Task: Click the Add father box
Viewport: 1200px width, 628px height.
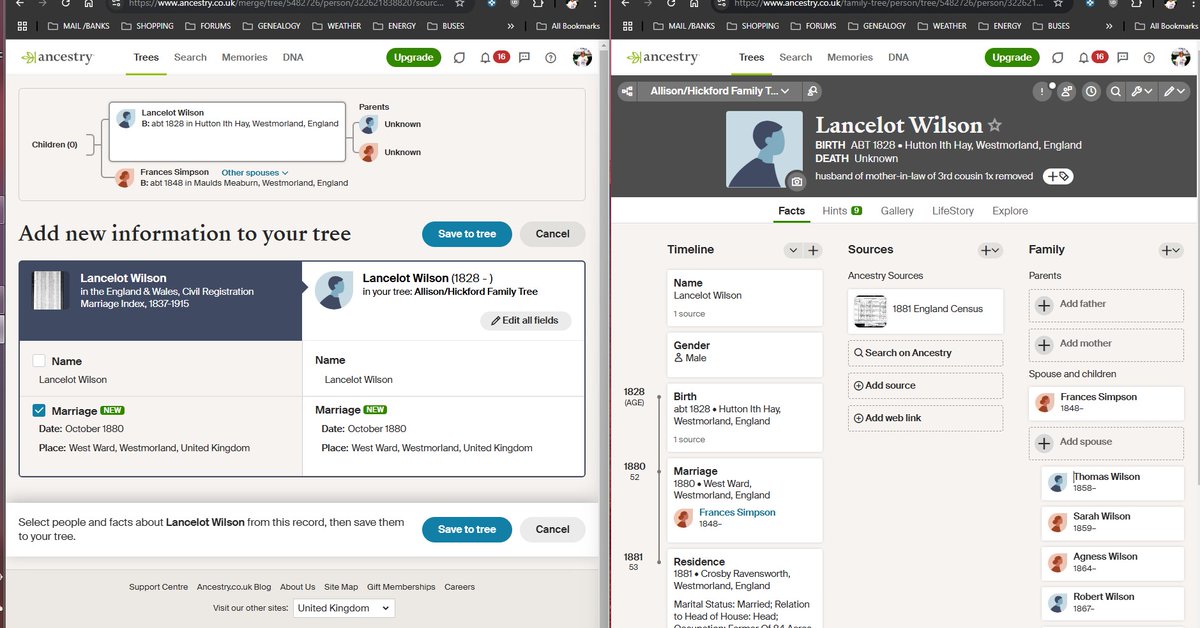Action: (1106, 305)
